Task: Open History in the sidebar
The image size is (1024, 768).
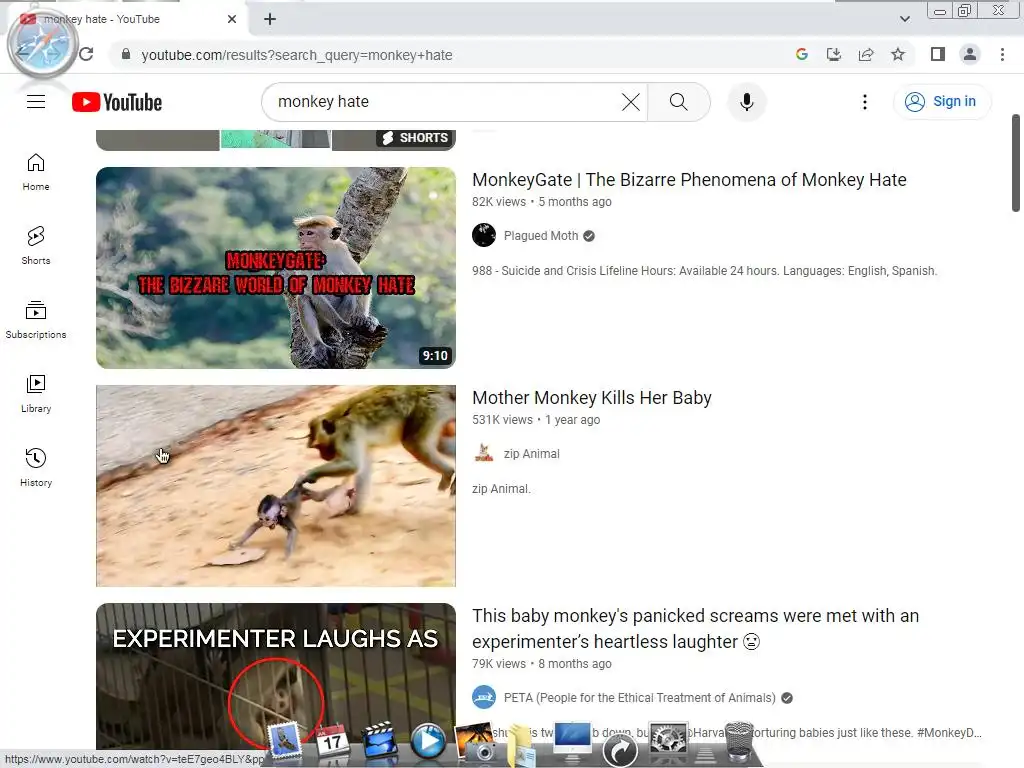Action: (x=36, y=468)
